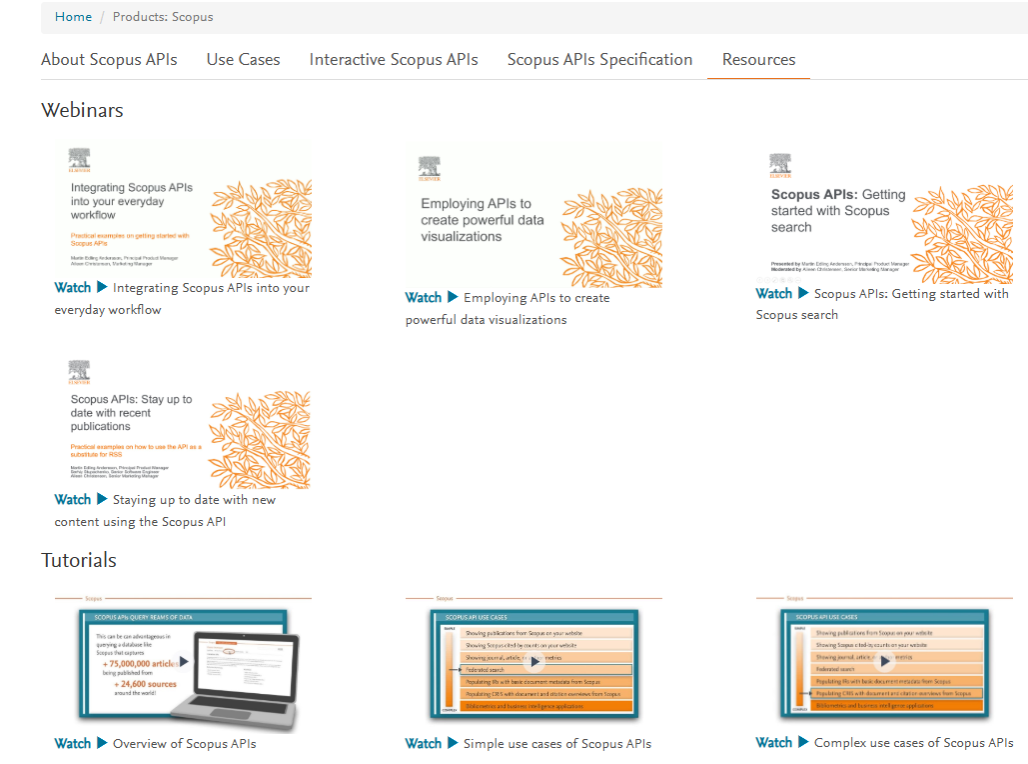Open the Stay up to date webinar thumbnail
1028x764 pixels.
[183, 420]
